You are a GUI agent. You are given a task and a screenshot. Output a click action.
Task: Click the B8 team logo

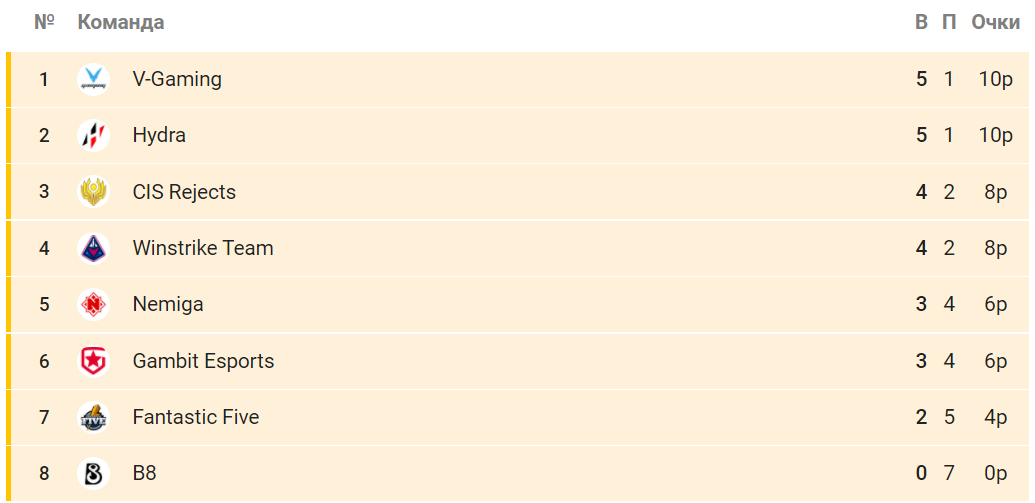tap(93, 473)
